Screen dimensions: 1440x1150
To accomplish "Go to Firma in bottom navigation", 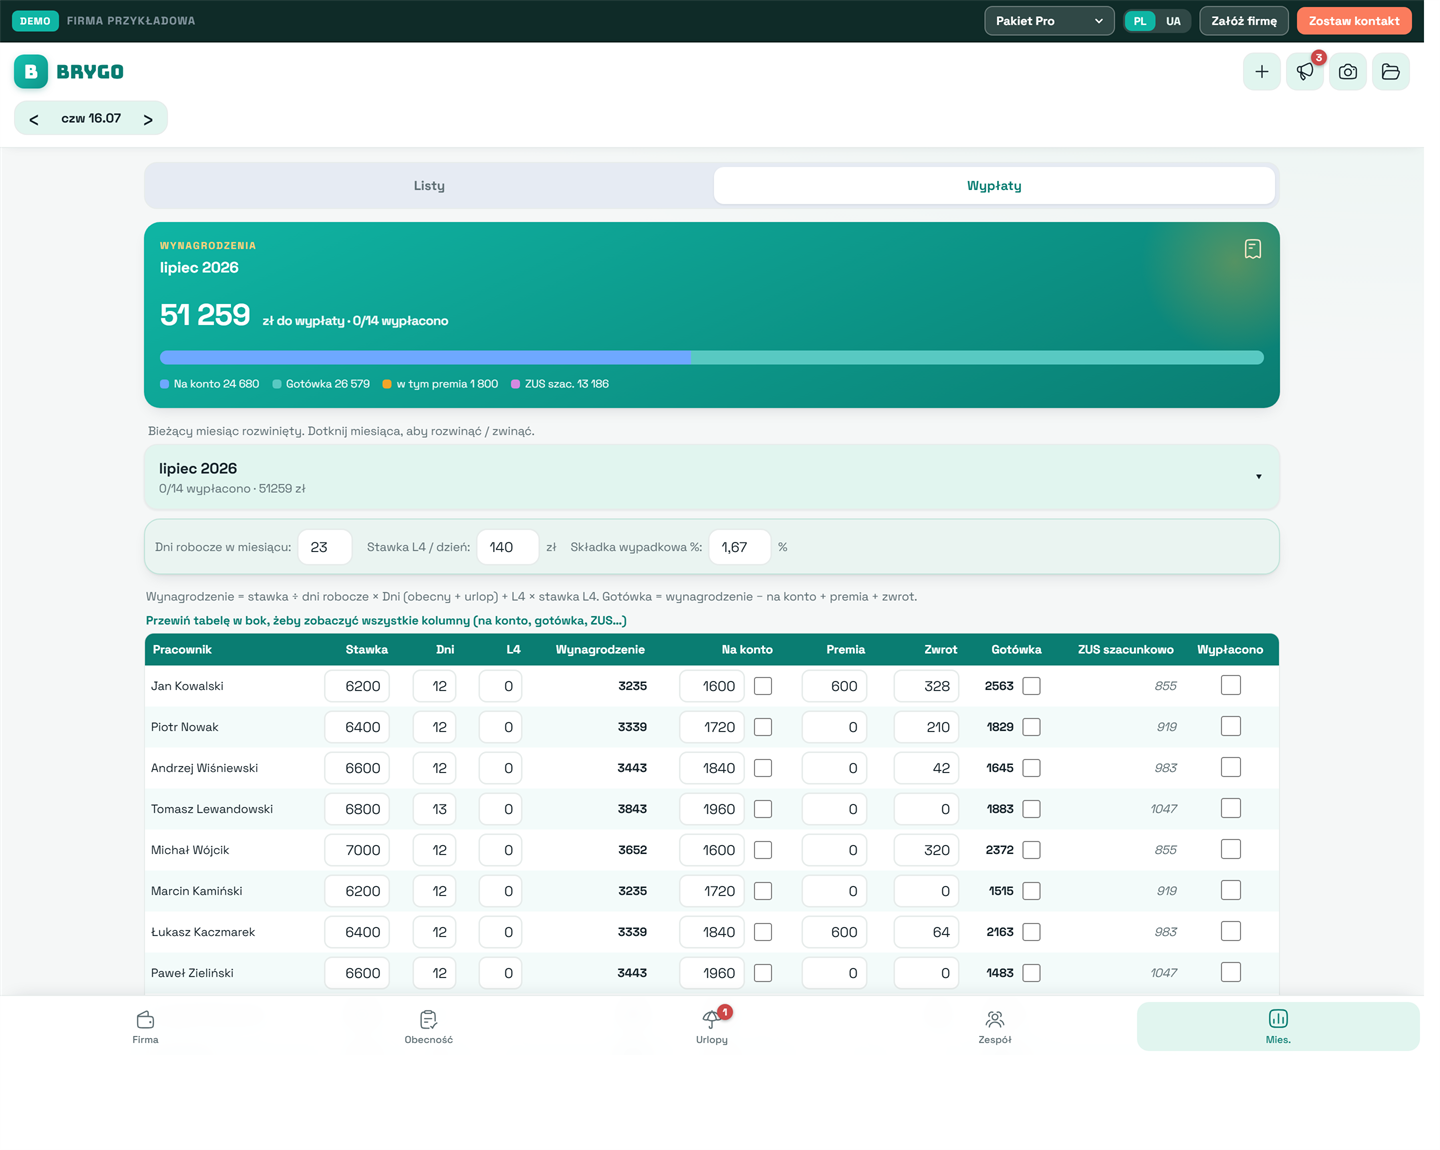I will tap(145, 1027).
